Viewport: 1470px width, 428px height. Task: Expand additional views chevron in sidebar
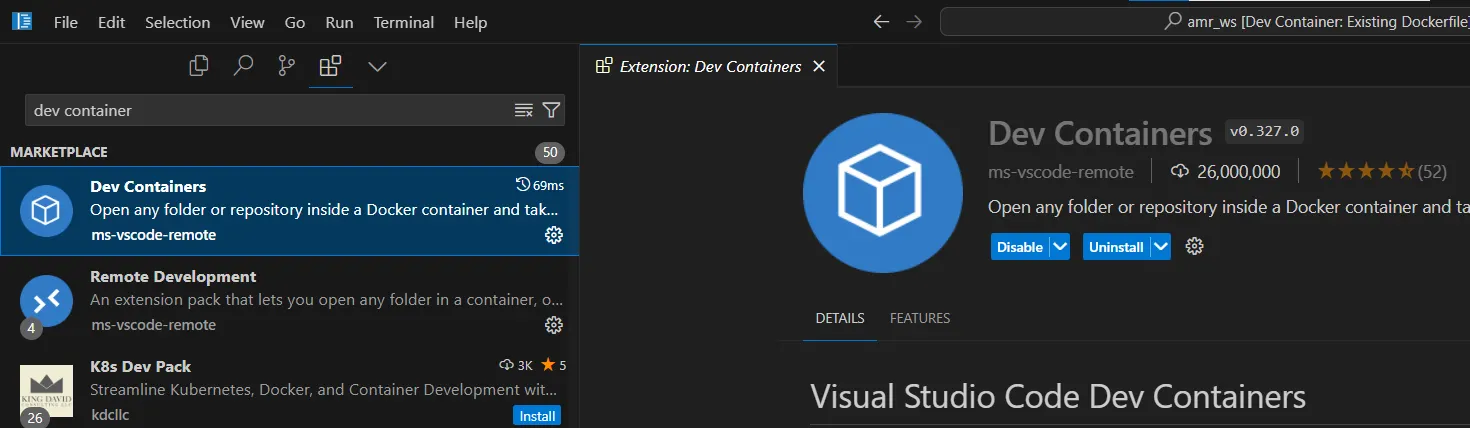click(x=377, y=67)
